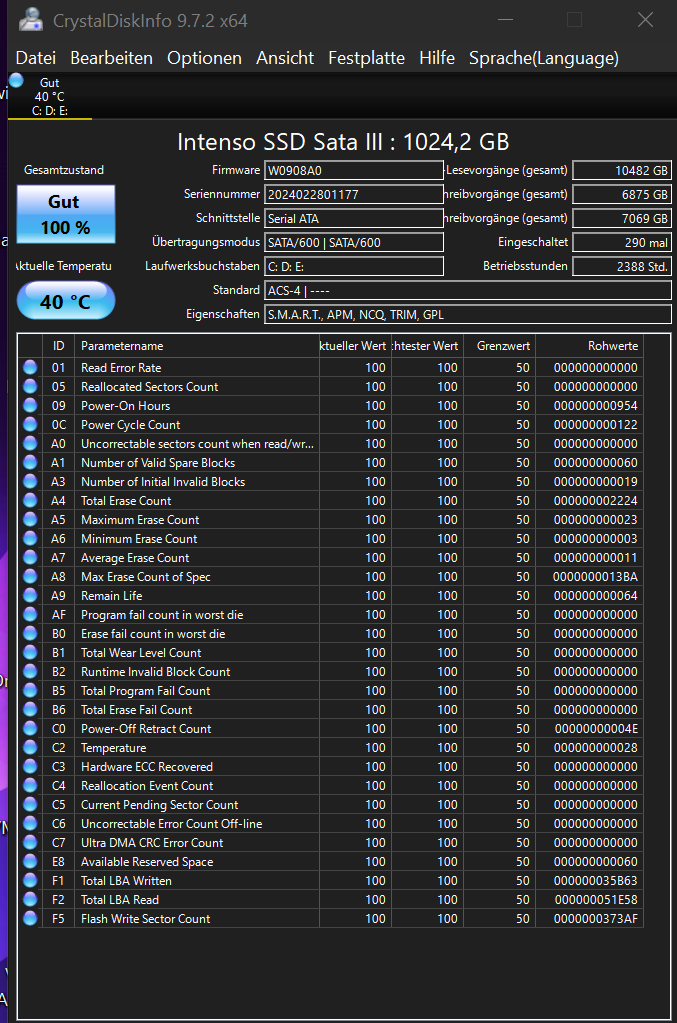Click status icon of Power-Off Retract Count row
The image size is (677, 1023).
(x=30, y=728)
